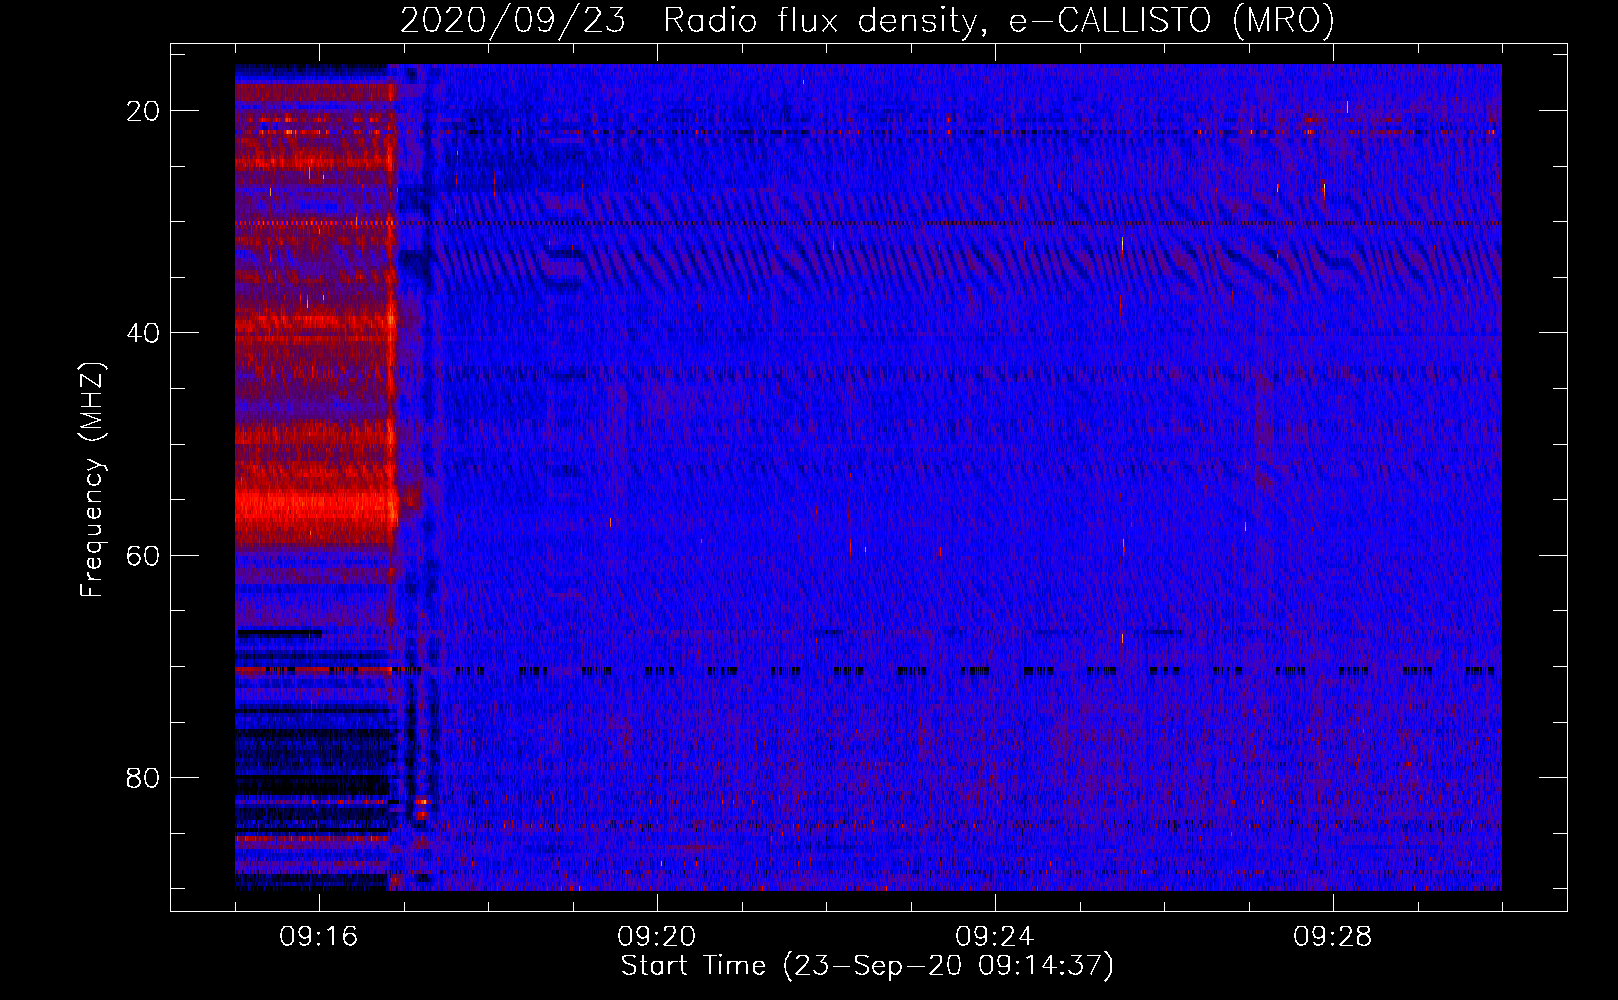The image size is (1618, 1000).
Task: Click the 40 MHz tick label
Action: 143,333
